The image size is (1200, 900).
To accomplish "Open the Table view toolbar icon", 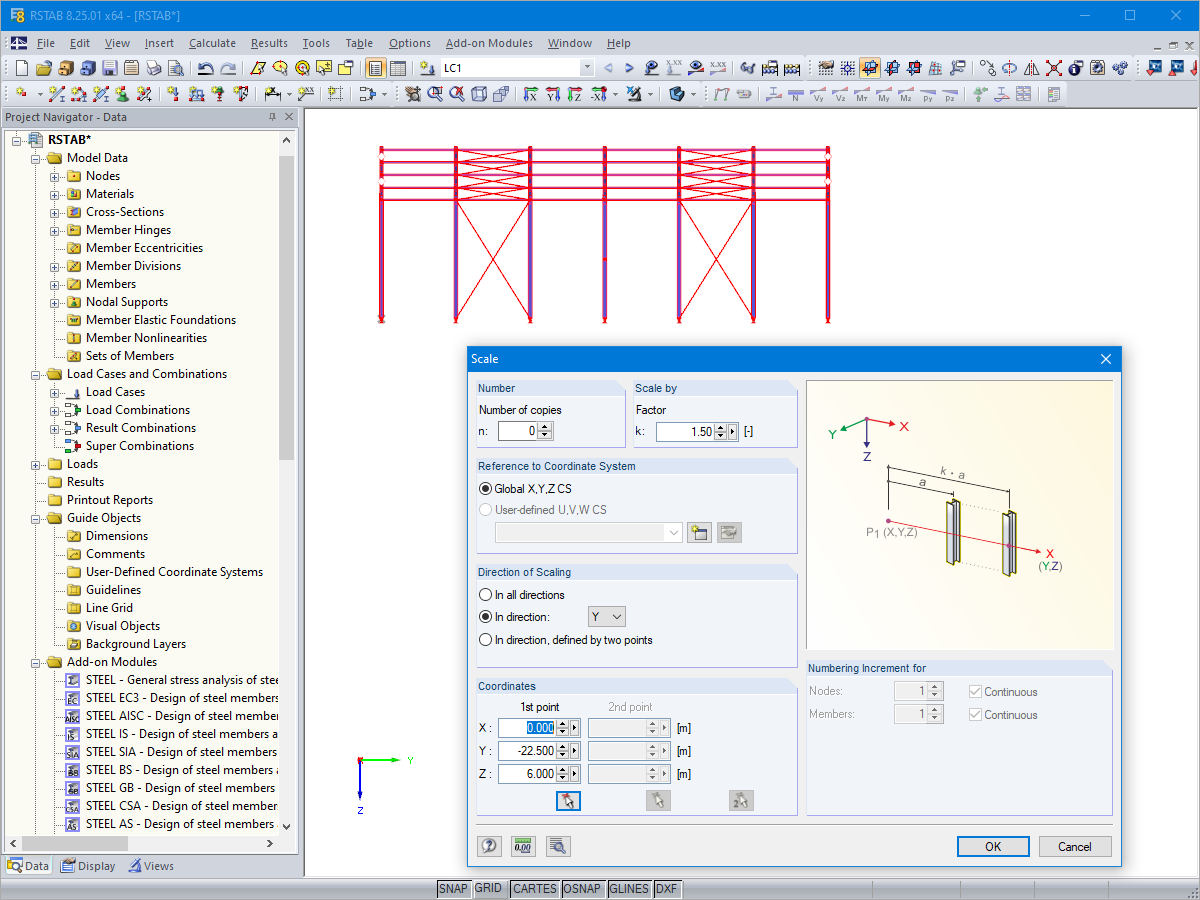I will [x=398, y=68].
